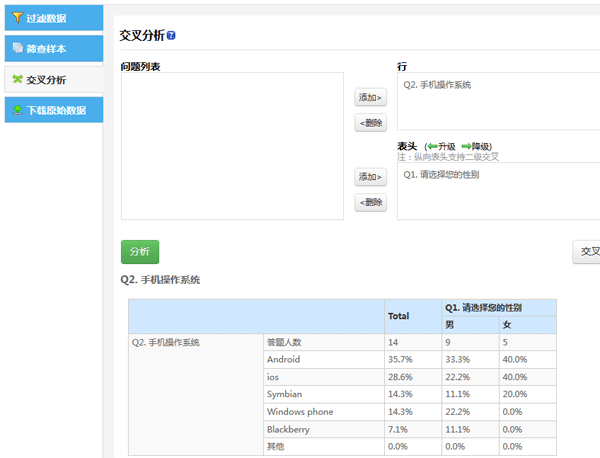Click the stacked pages icon on 筛查样本
Screen dimensions: 600x458
point(18,48)
